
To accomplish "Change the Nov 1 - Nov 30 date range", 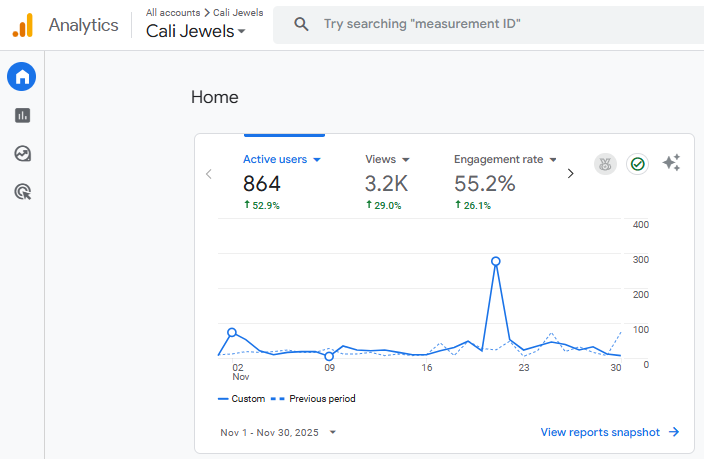I will coord(278,432).
